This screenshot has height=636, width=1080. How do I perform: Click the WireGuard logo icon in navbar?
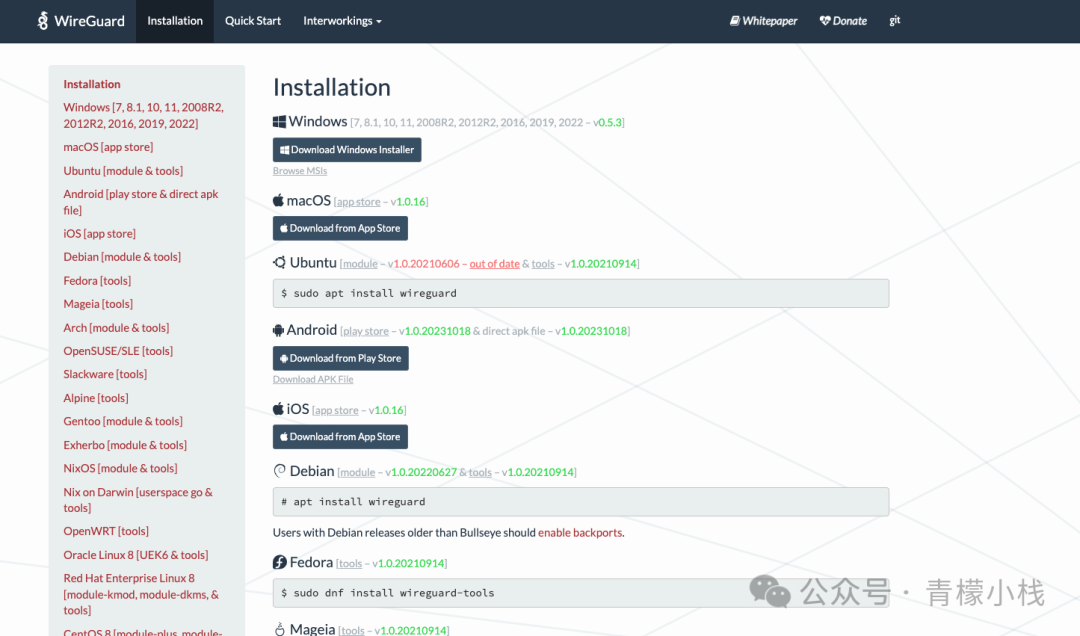pos(43,21)
